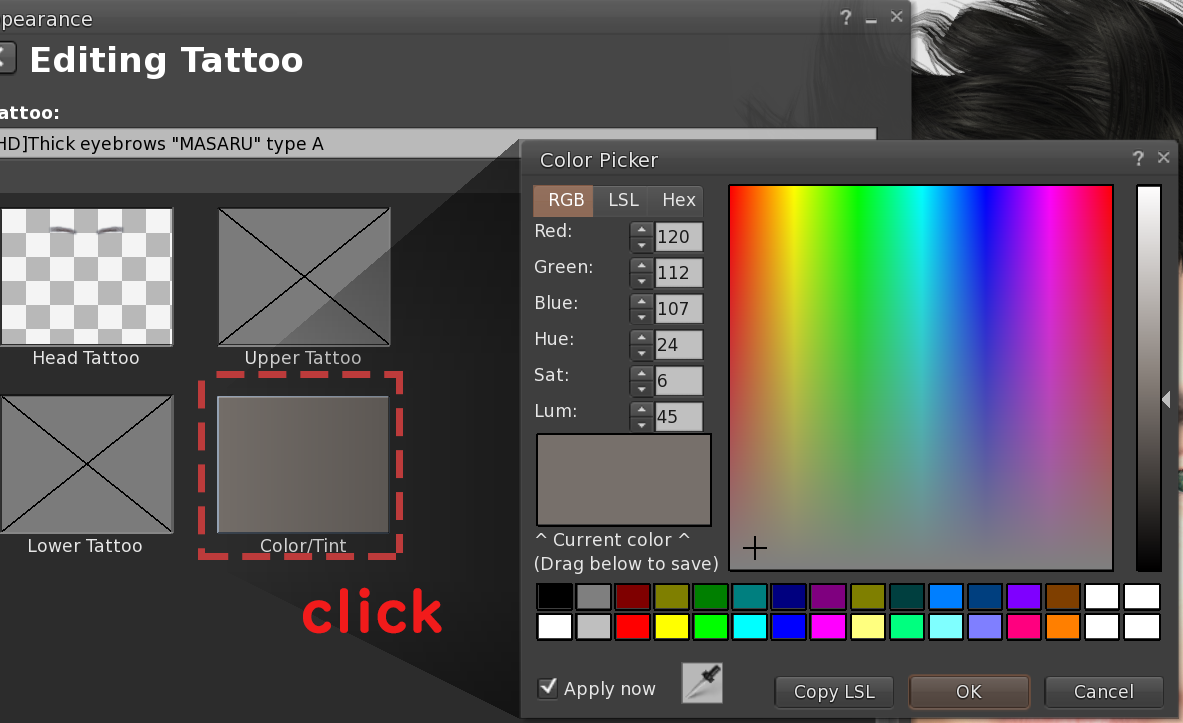Select the periwinkle palette swatch
Screen dimensions: 1183x723
point(985,626)
